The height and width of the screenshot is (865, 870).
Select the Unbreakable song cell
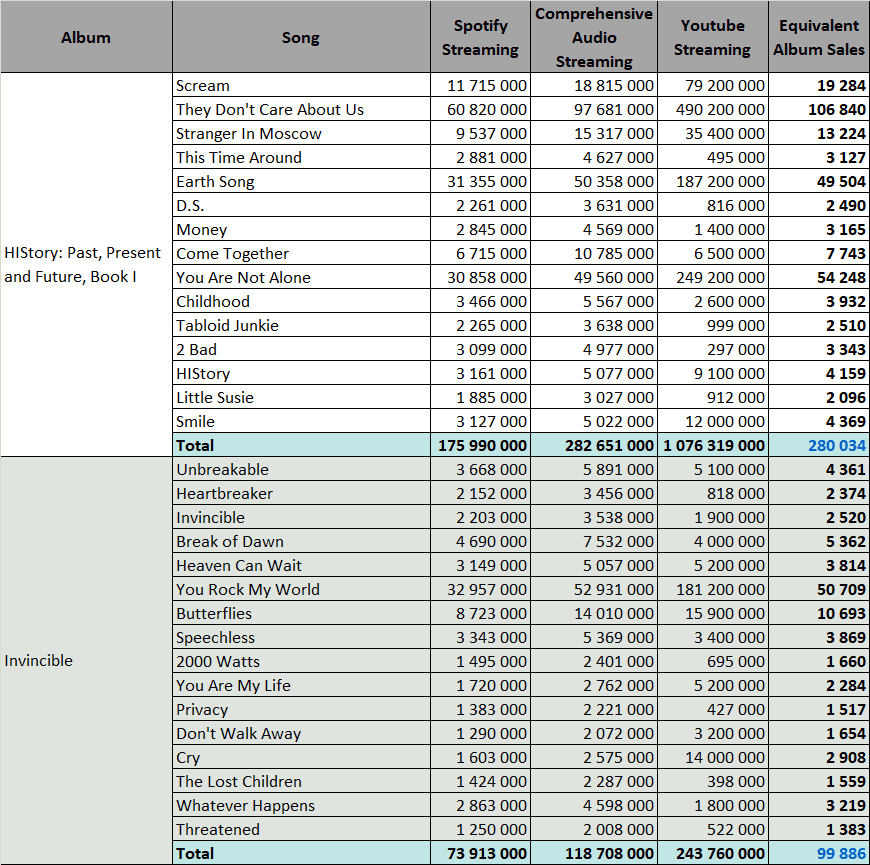click(301, 469)
